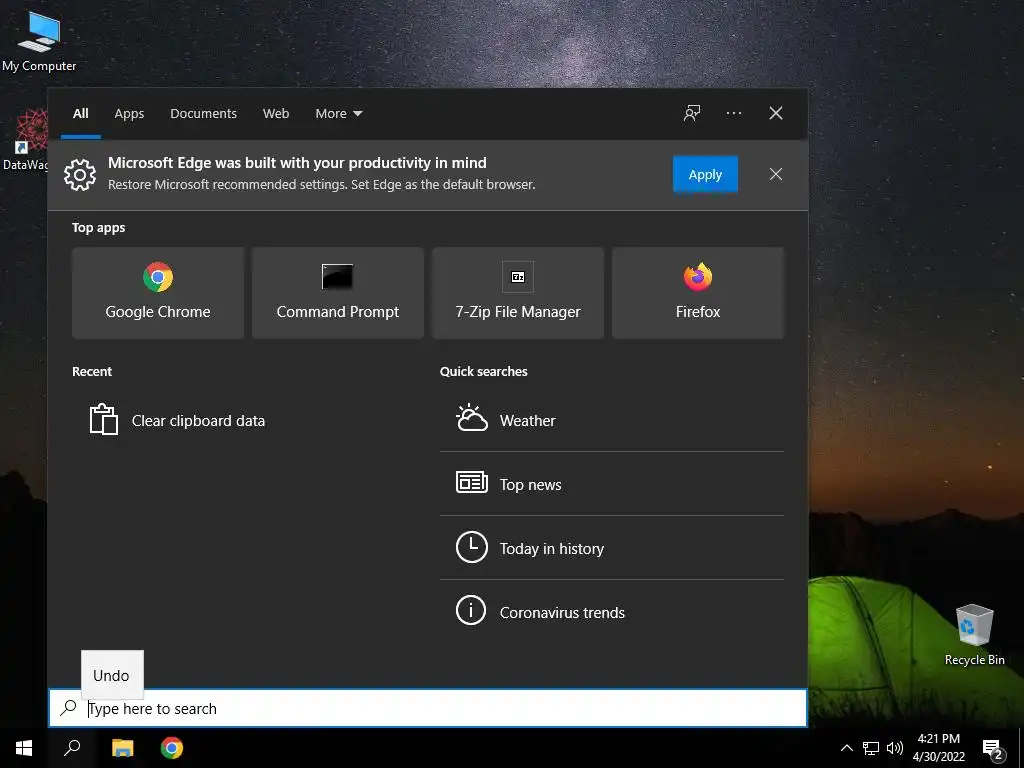
Task: Open the three-dot options menu
Action: click(733, 113)
